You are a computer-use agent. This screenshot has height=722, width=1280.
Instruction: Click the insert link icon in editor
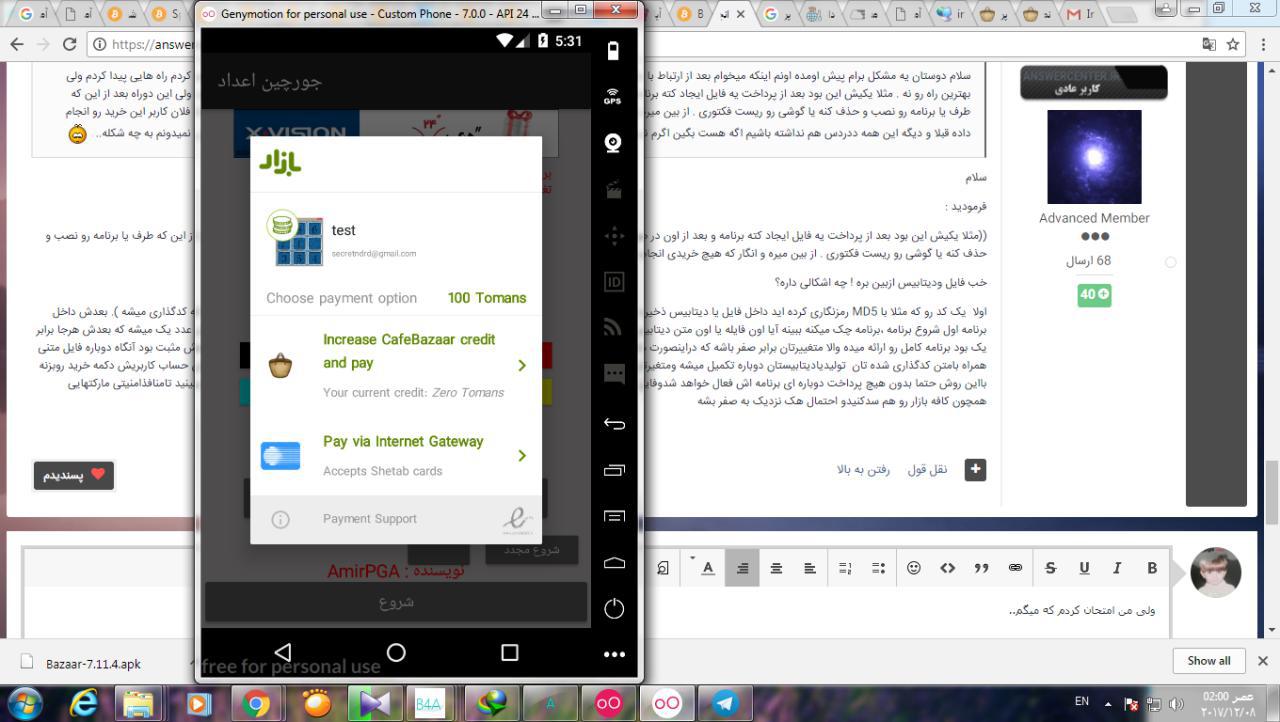(x=1015, y=568)
